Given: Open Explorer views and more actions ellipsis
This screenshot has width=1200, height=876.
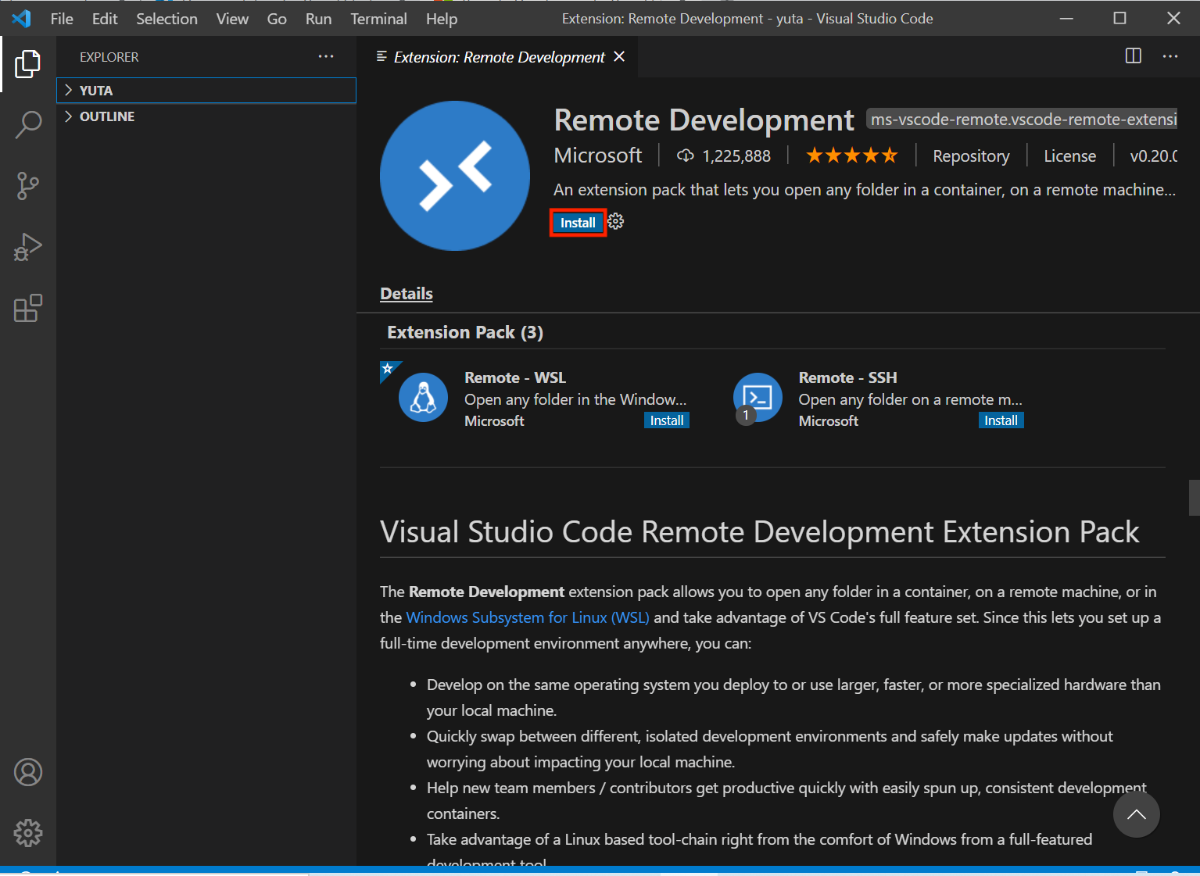Looking at the screenshot, I should pos(326,57).
